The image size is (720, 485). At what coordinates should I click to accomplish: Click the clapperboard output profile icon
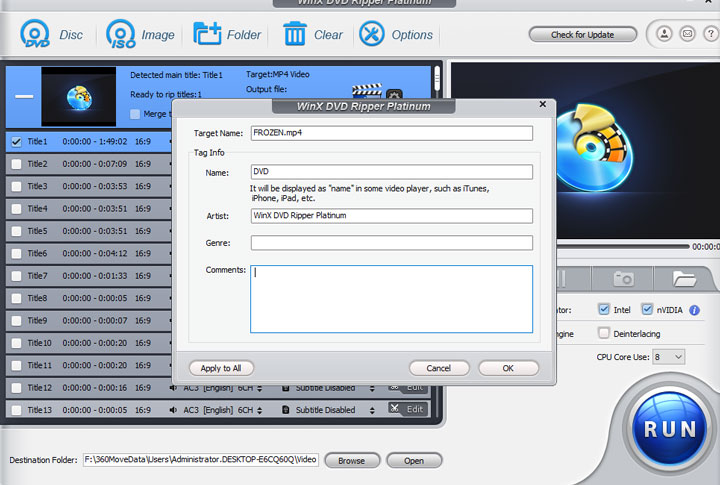click(366, 90)
